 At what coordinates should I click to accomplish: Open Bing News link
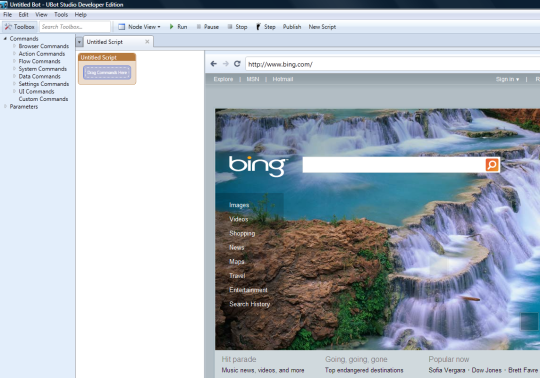click(237, 247)
